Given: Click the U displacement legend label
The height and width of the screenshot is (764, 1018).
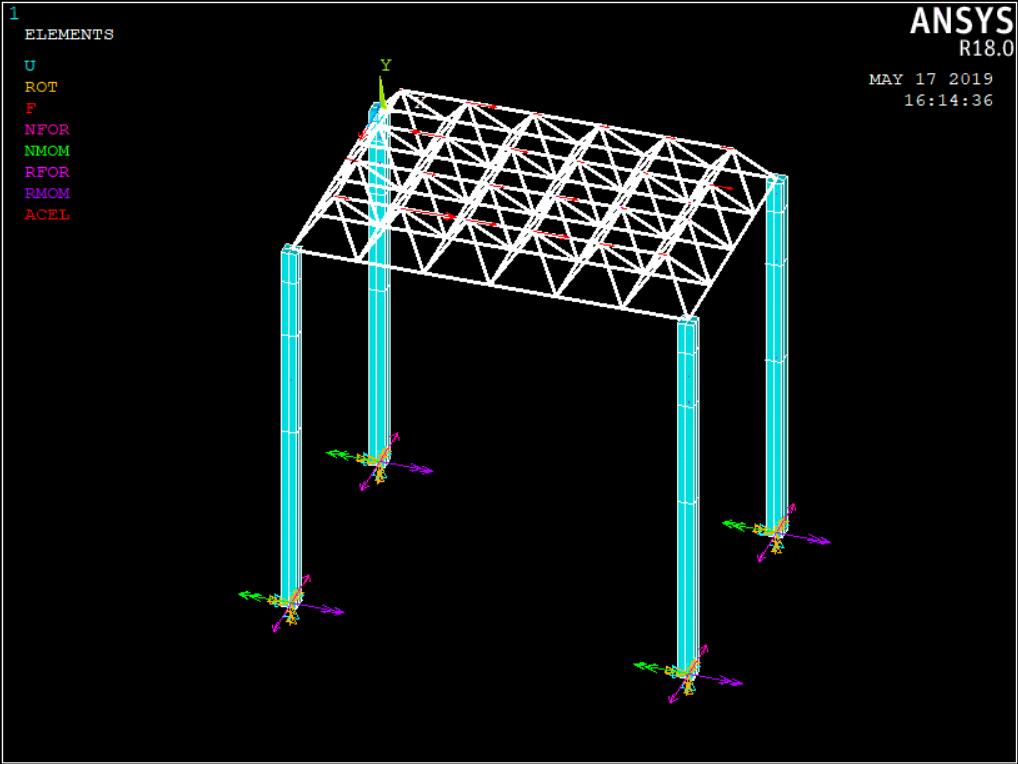Looking at the screenshot, I should tap(30, 66).
